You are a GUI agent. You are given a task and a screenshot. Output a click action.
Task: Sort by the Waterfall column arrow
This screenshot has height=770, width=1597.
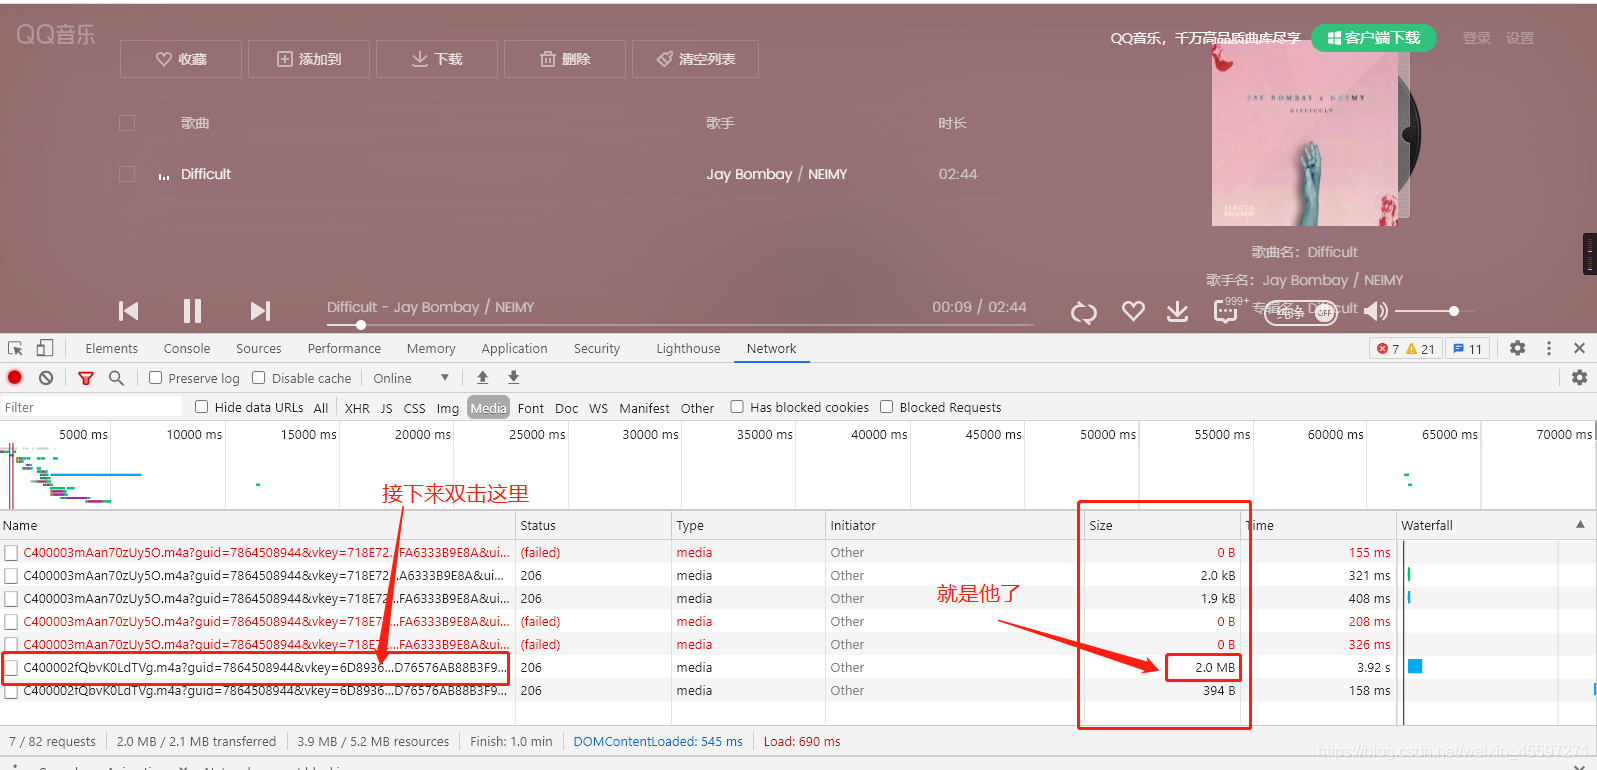1580,524
